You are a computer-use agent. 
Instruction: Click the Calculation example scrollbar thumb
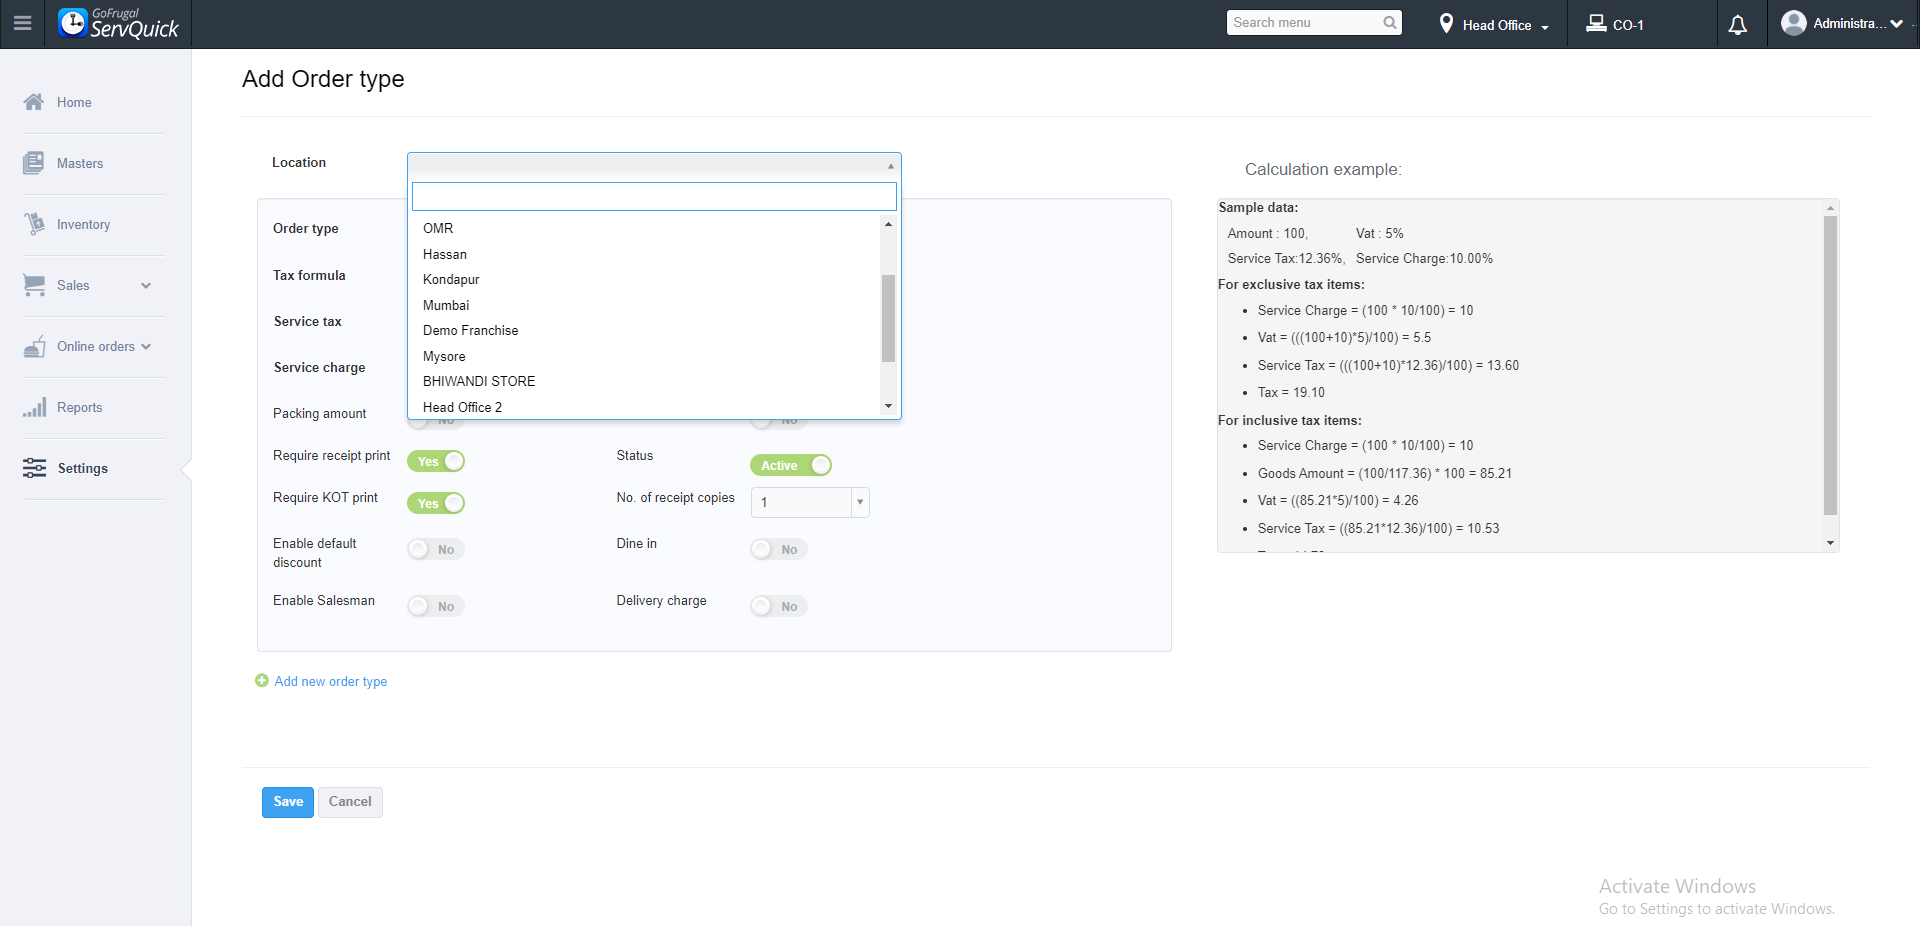(1830, 365)
